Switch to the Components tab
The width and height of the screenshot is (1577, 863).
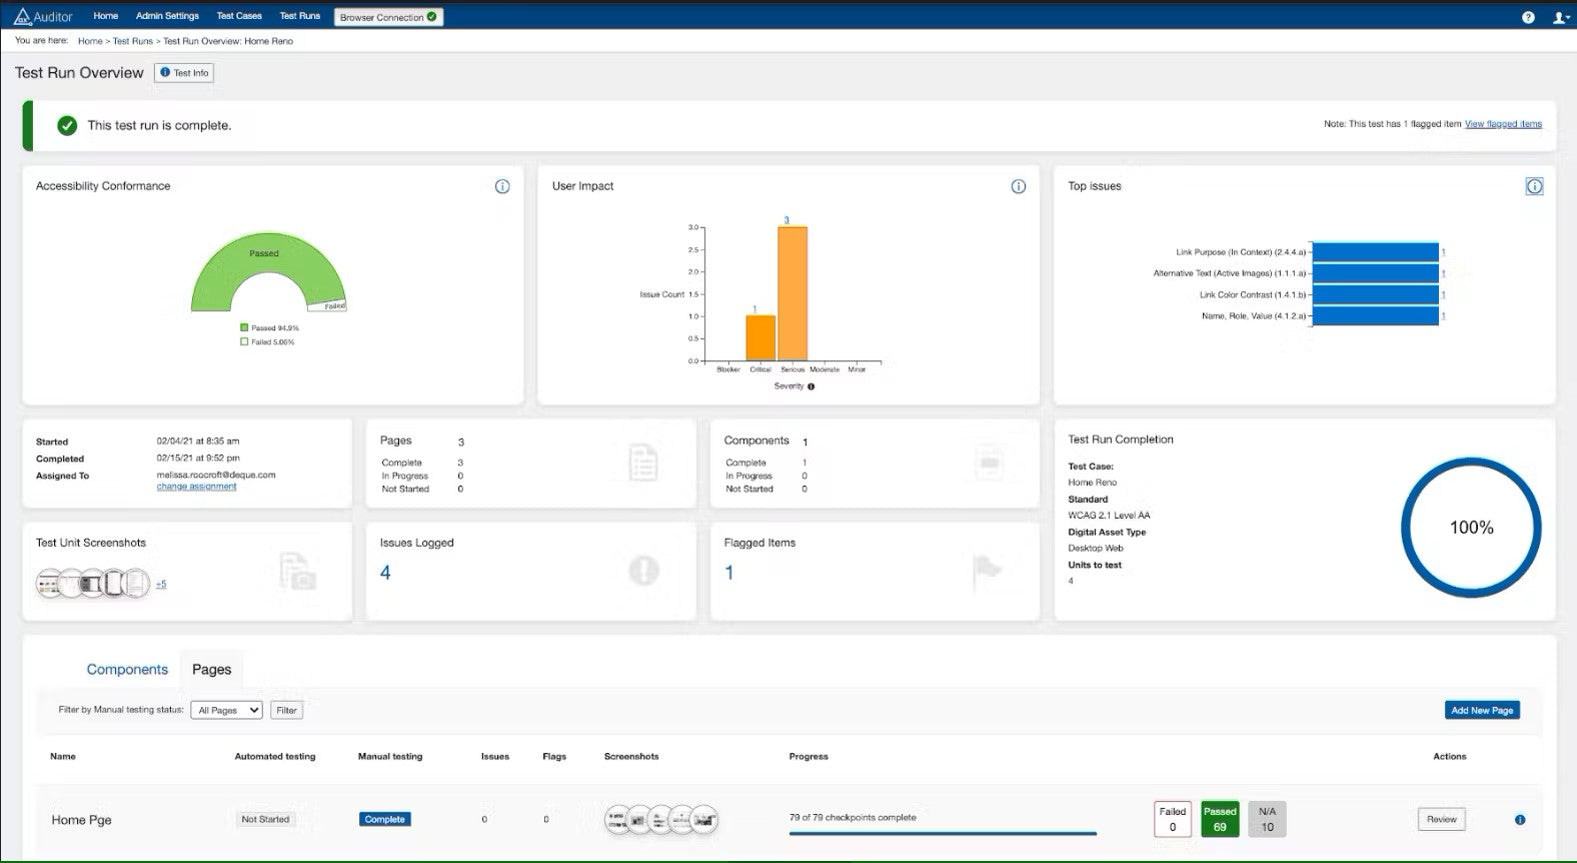coord(127,670)
